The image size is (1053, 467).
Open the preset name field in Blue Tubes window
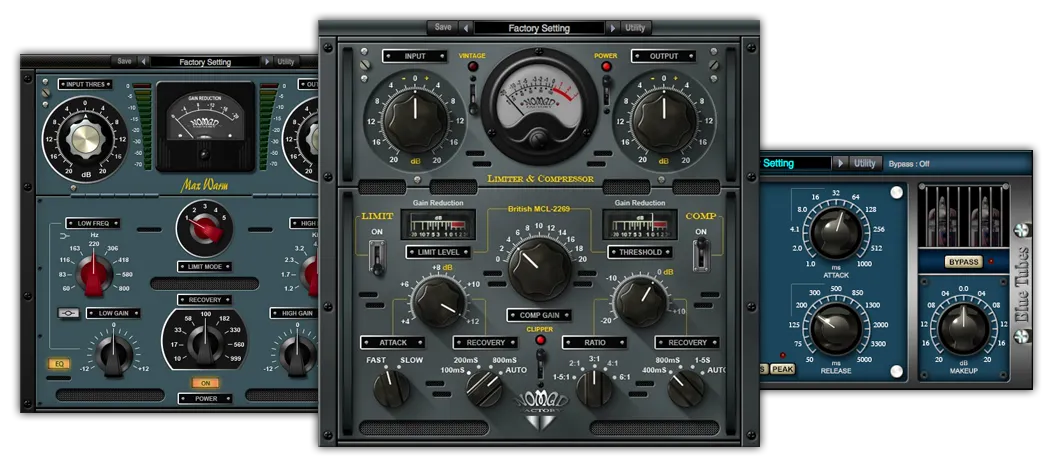[x=795, y=163]
